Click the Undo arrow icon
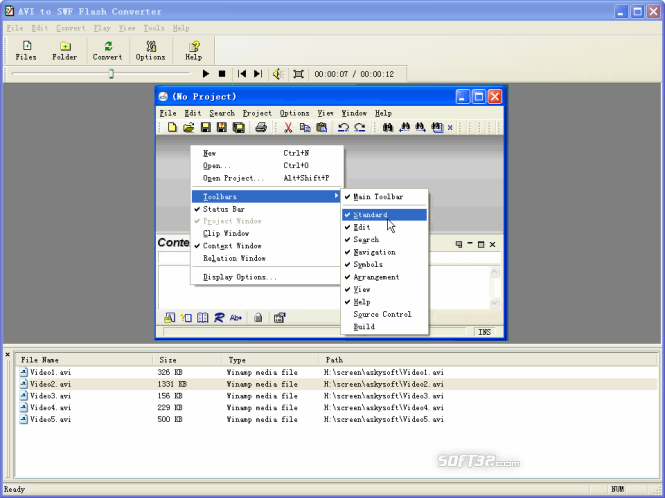This screenshot has width=665, height=498. (343, 127)
